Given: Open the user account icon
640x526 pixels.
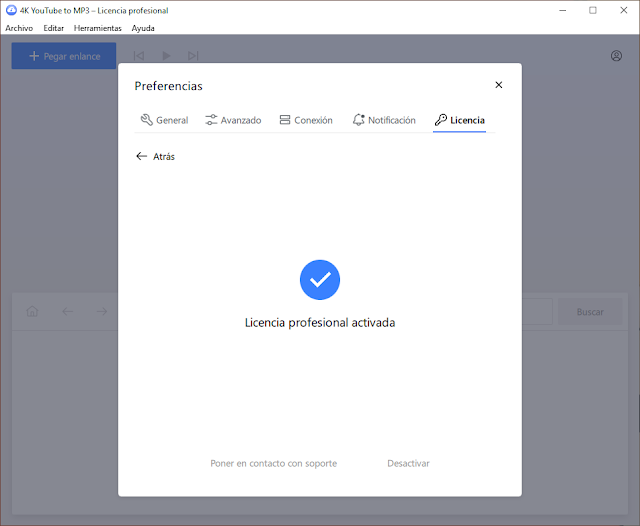Looking at the screenshot, I should 616,56.
